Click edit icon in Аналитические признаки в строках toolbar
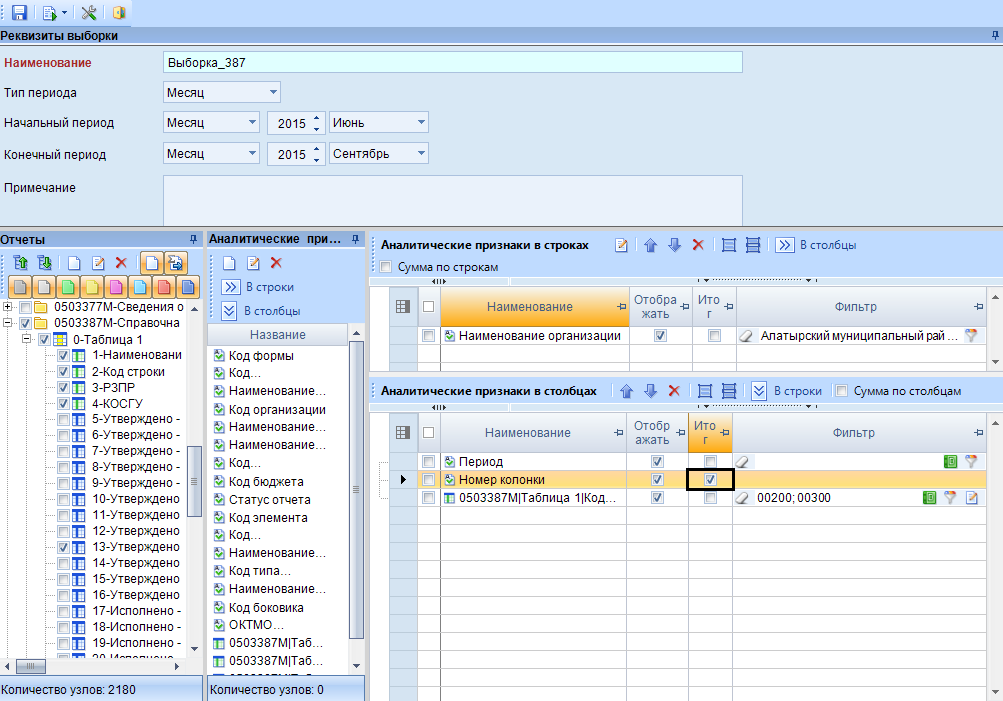This screenshot has width=1003, height=701. click(x=621, y=245)
